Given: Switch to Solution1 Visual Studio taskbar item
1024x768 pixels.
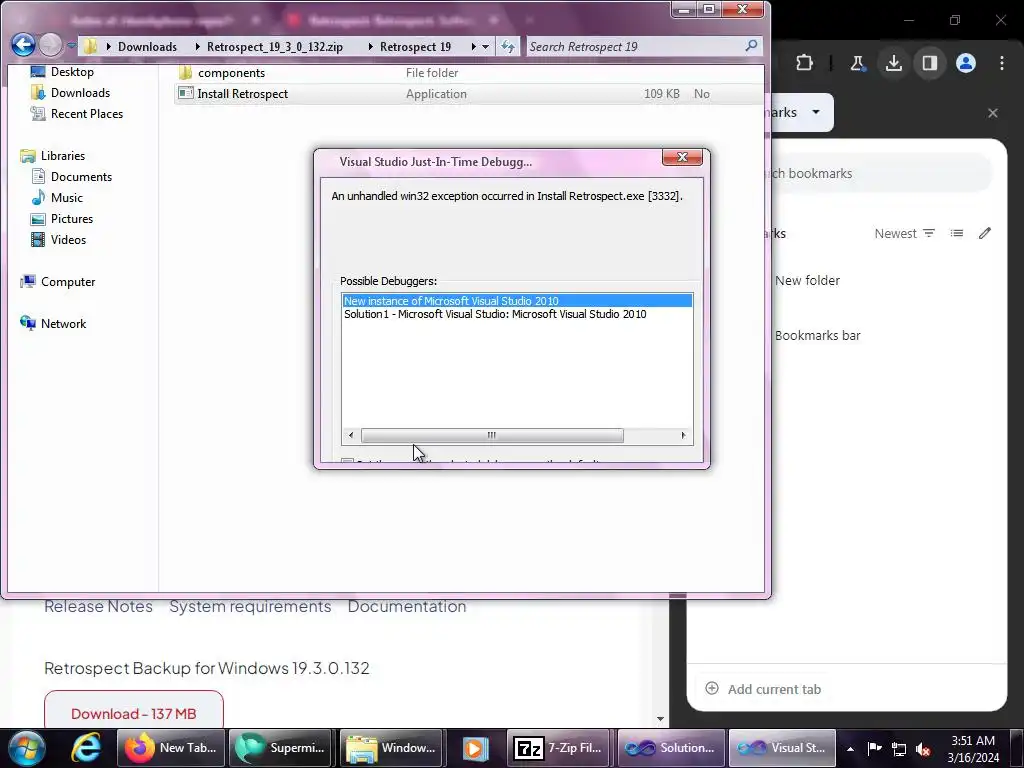Looking at the screenshot, I should click(671, 748).
